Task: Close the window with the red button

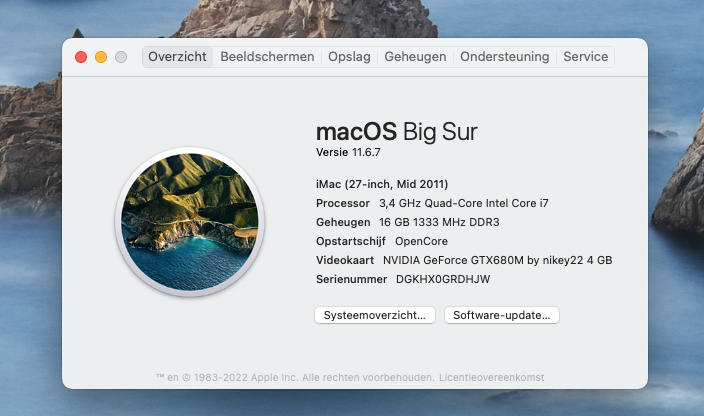Action: tap(81, 57)
